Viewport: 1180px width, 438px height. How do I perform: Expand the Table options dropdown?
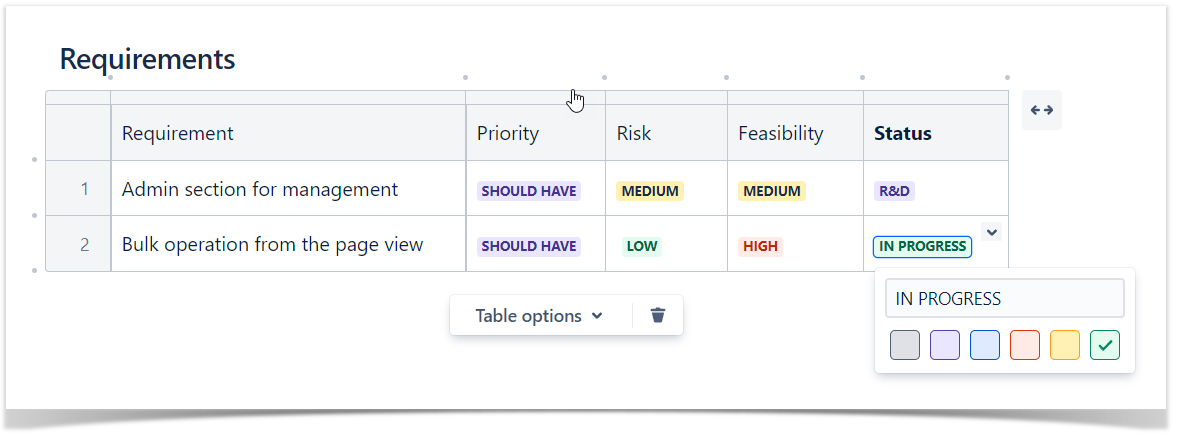point(539,315)
